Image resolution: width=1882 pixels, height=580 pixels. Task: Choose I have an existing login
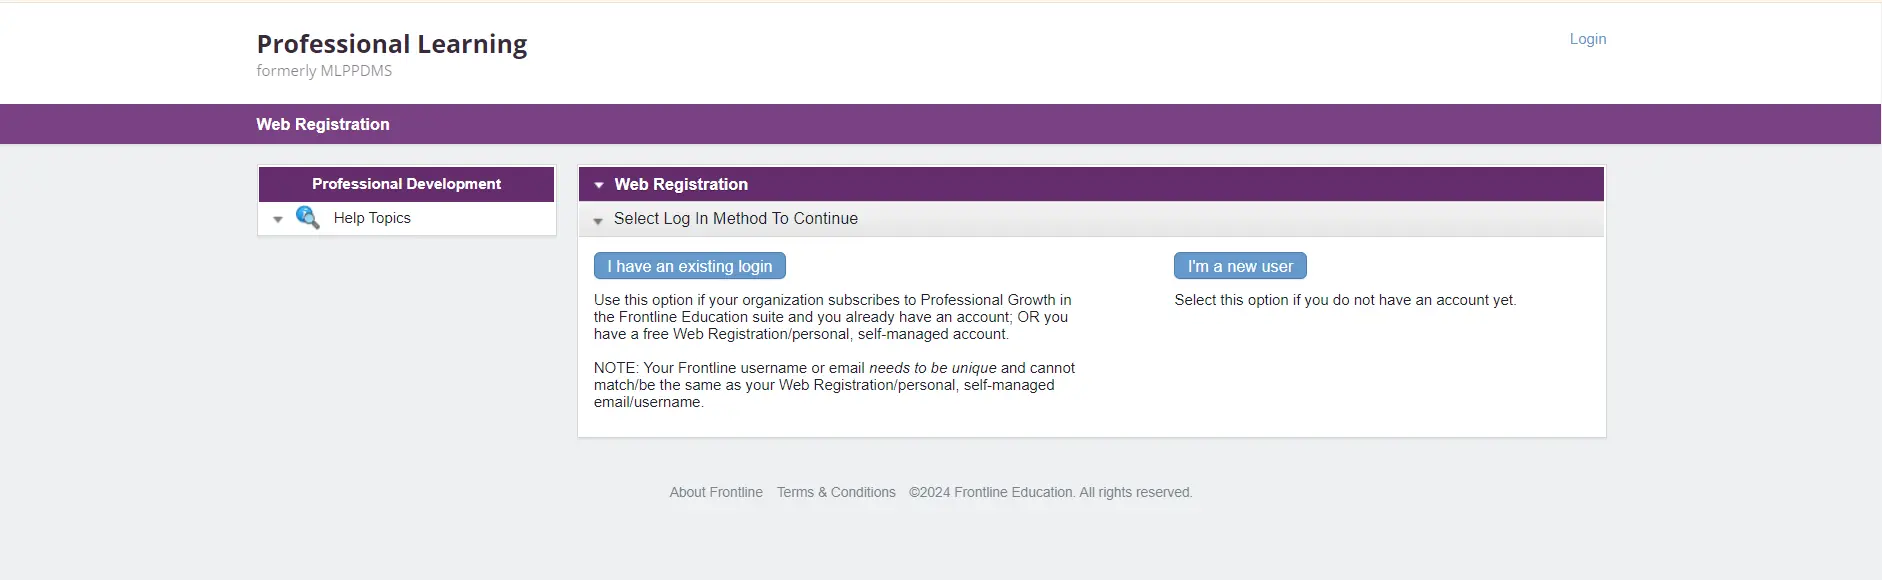tap(690, 266)
